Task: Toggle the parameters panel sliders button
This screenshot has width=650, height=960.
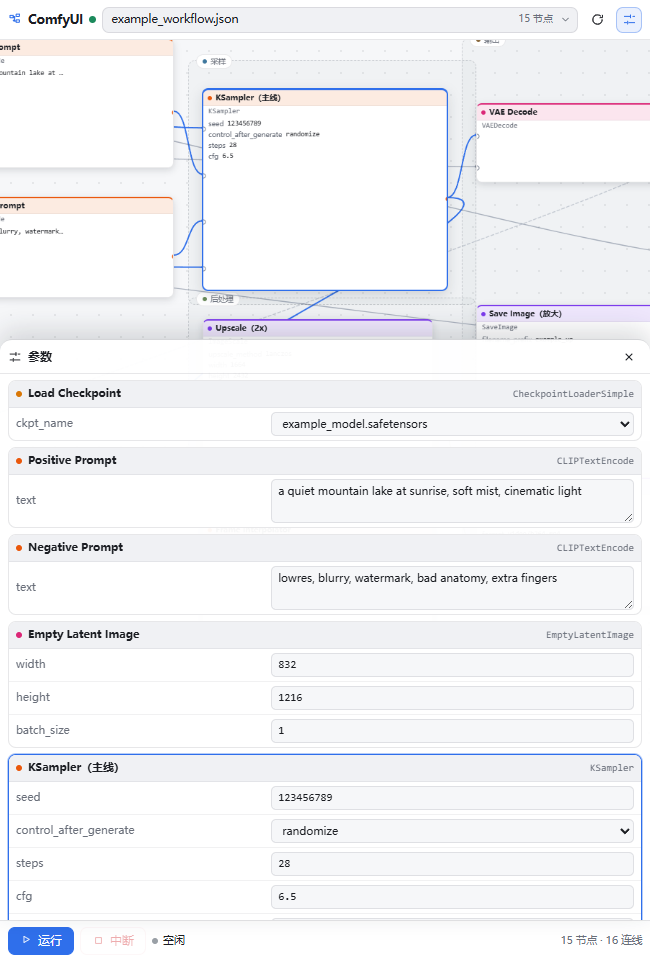Action: (629, 20)
